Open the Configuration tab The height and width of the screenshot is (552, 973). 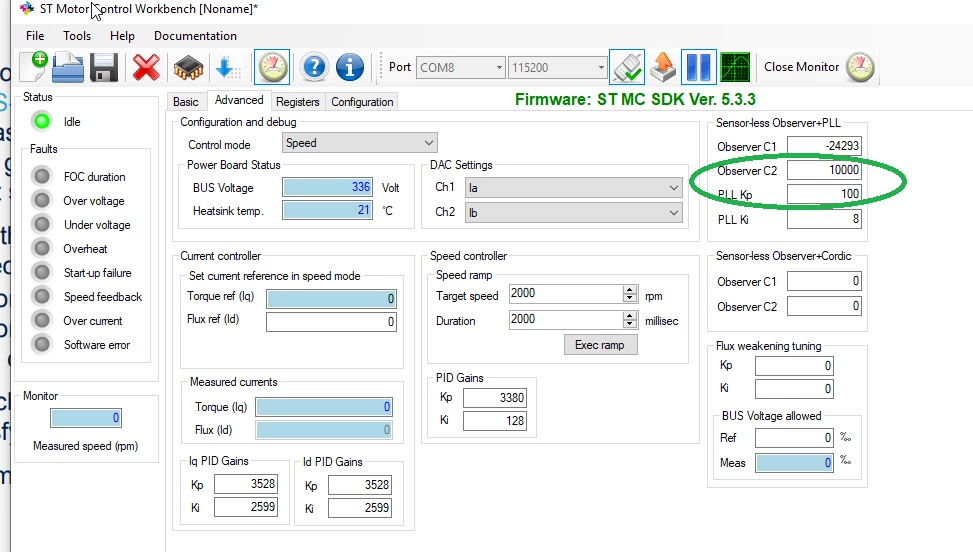coord(362,102)
